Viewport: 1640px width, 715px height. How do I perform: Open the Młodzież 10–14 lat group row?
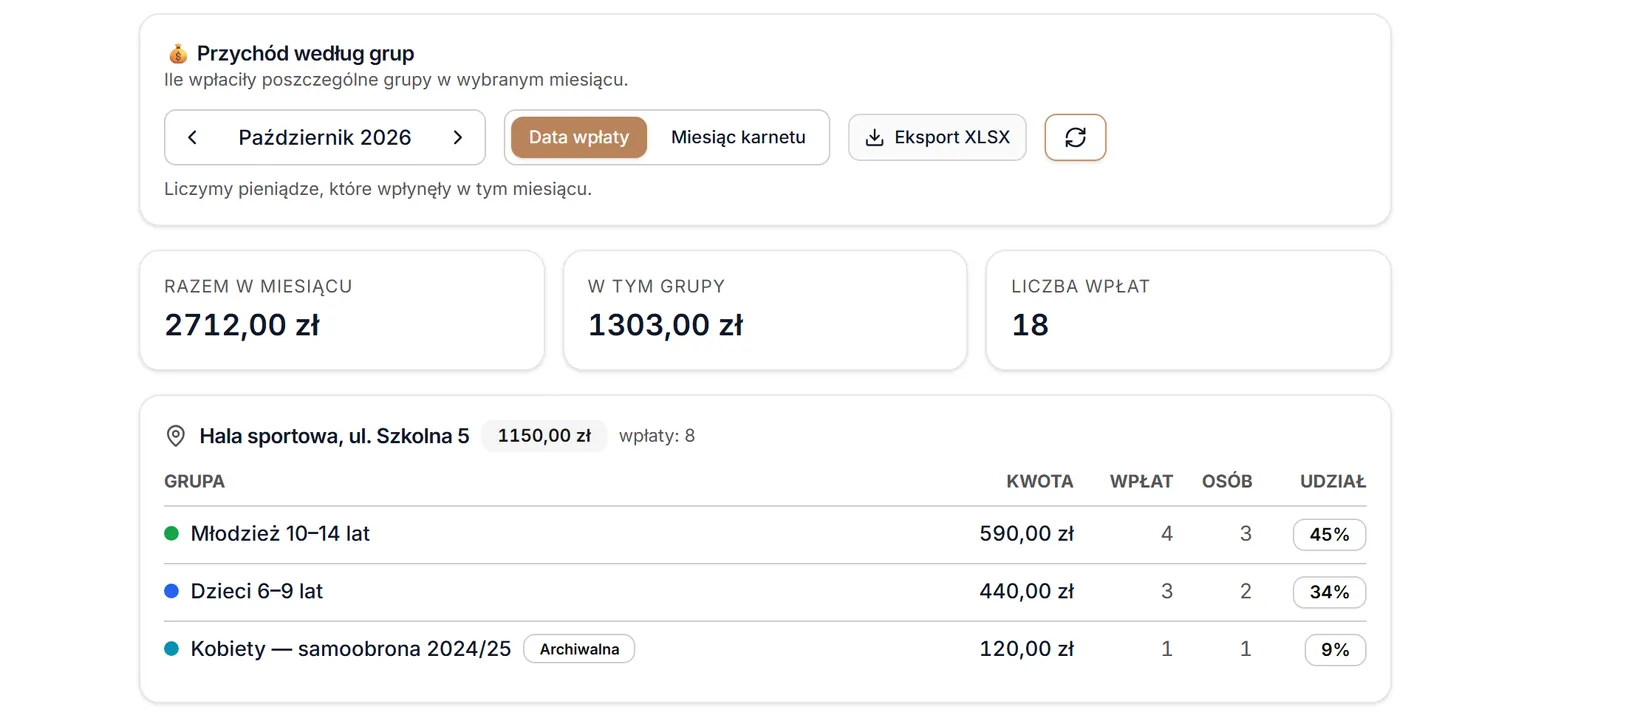coord(765,534)
